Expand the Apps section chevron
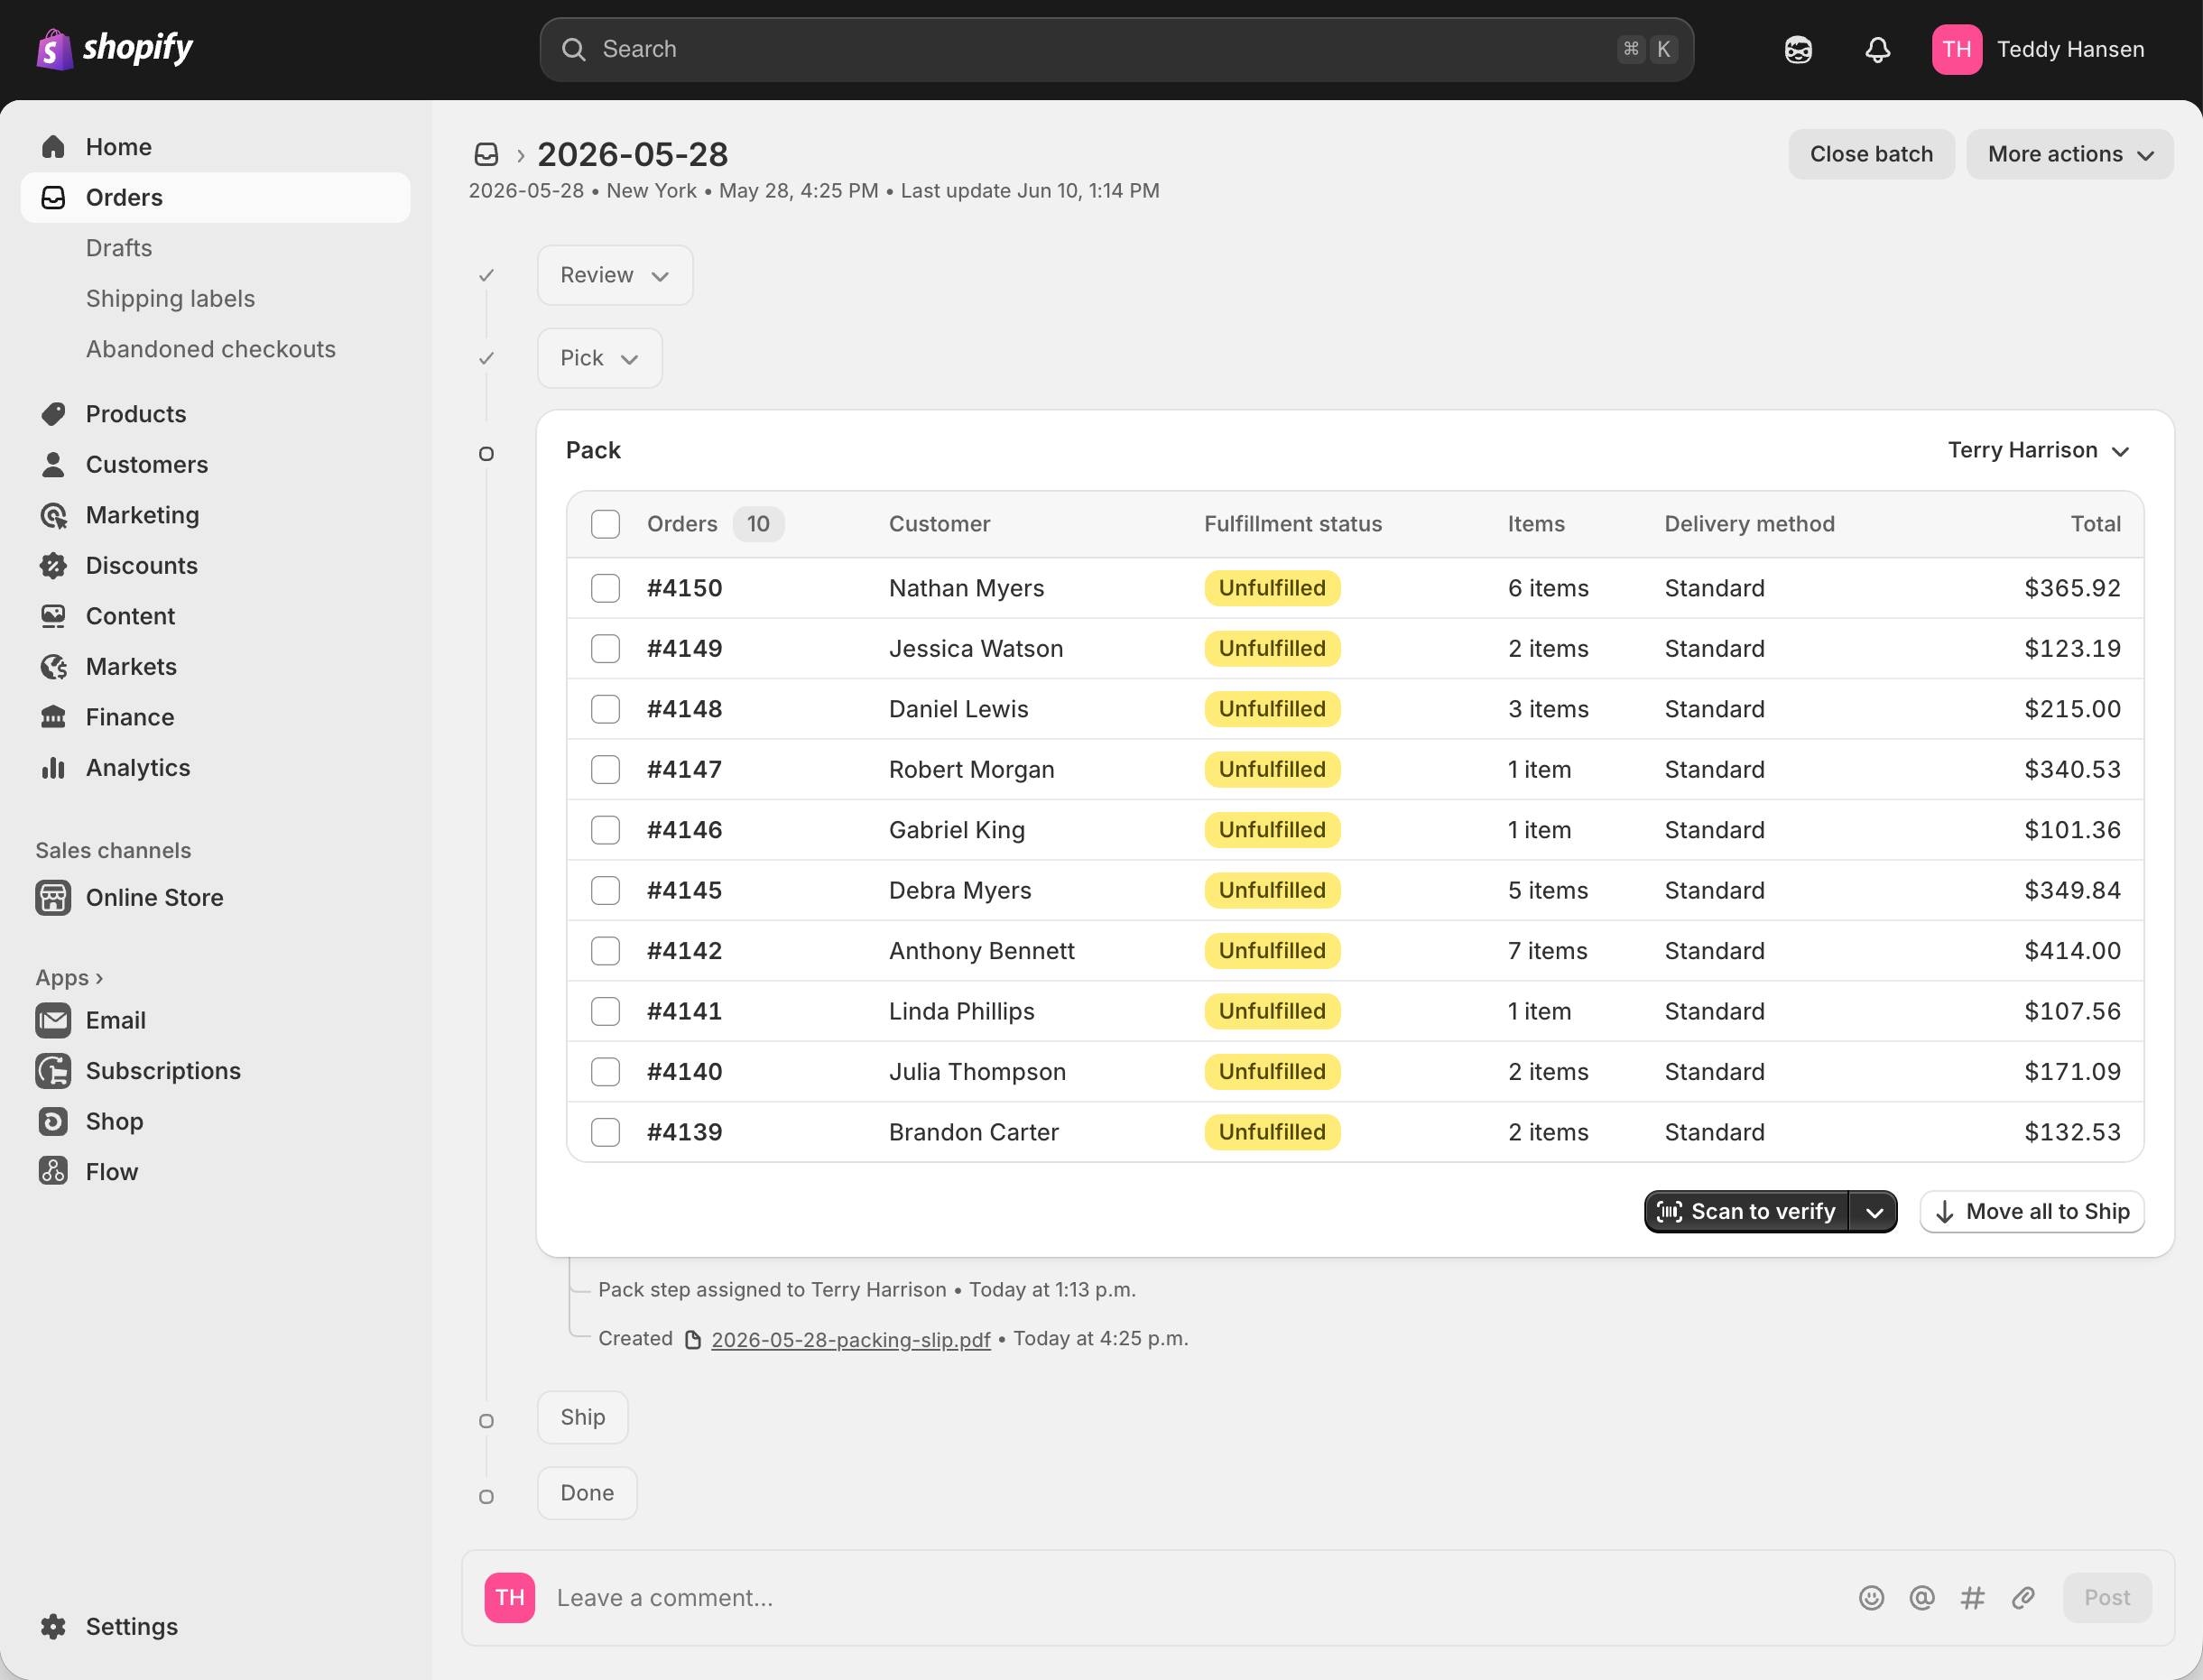This screenshot has width=2203, height=1680. tap(99, 978)
